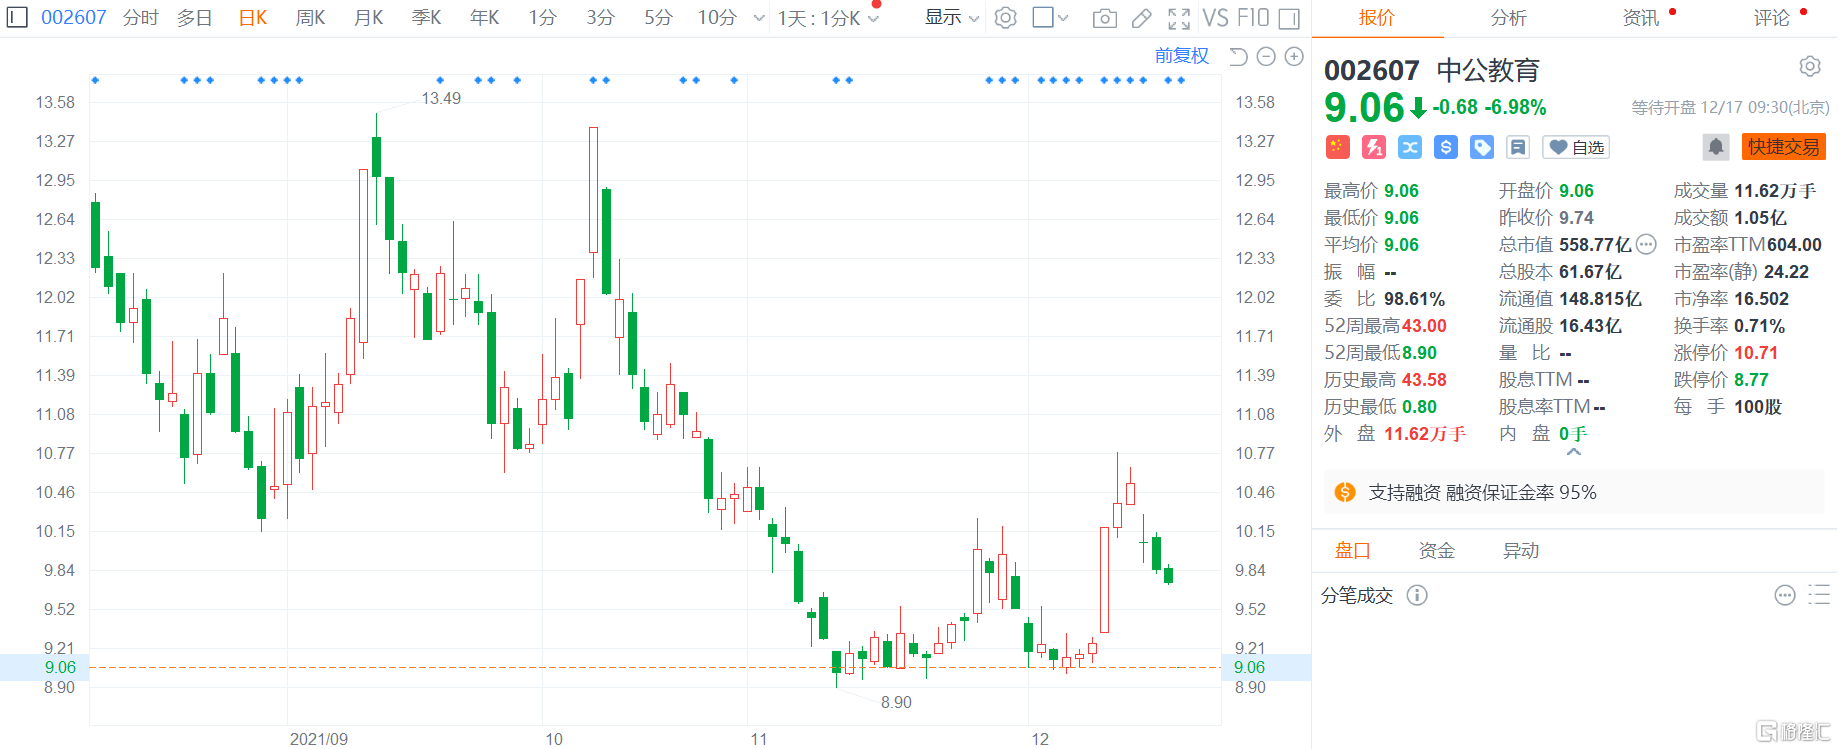Open VS stock comparison

coord(1216,18)
